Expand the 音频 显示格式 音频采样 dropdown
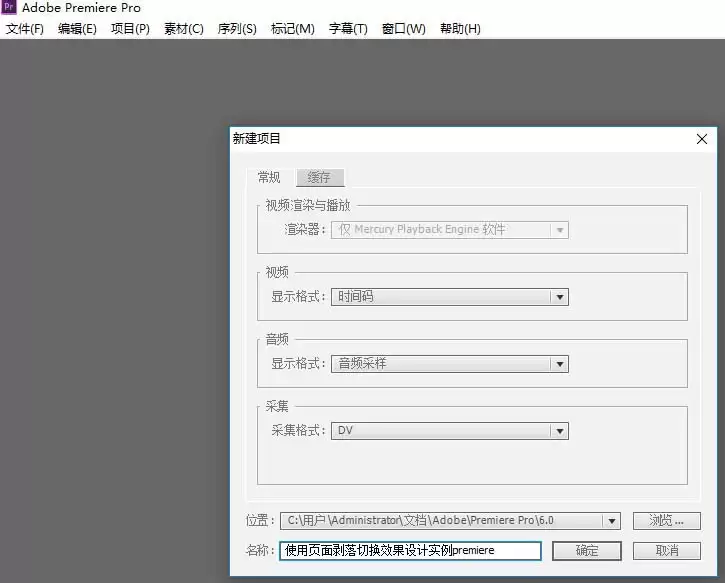725x583 pixels. click(560, 364)
